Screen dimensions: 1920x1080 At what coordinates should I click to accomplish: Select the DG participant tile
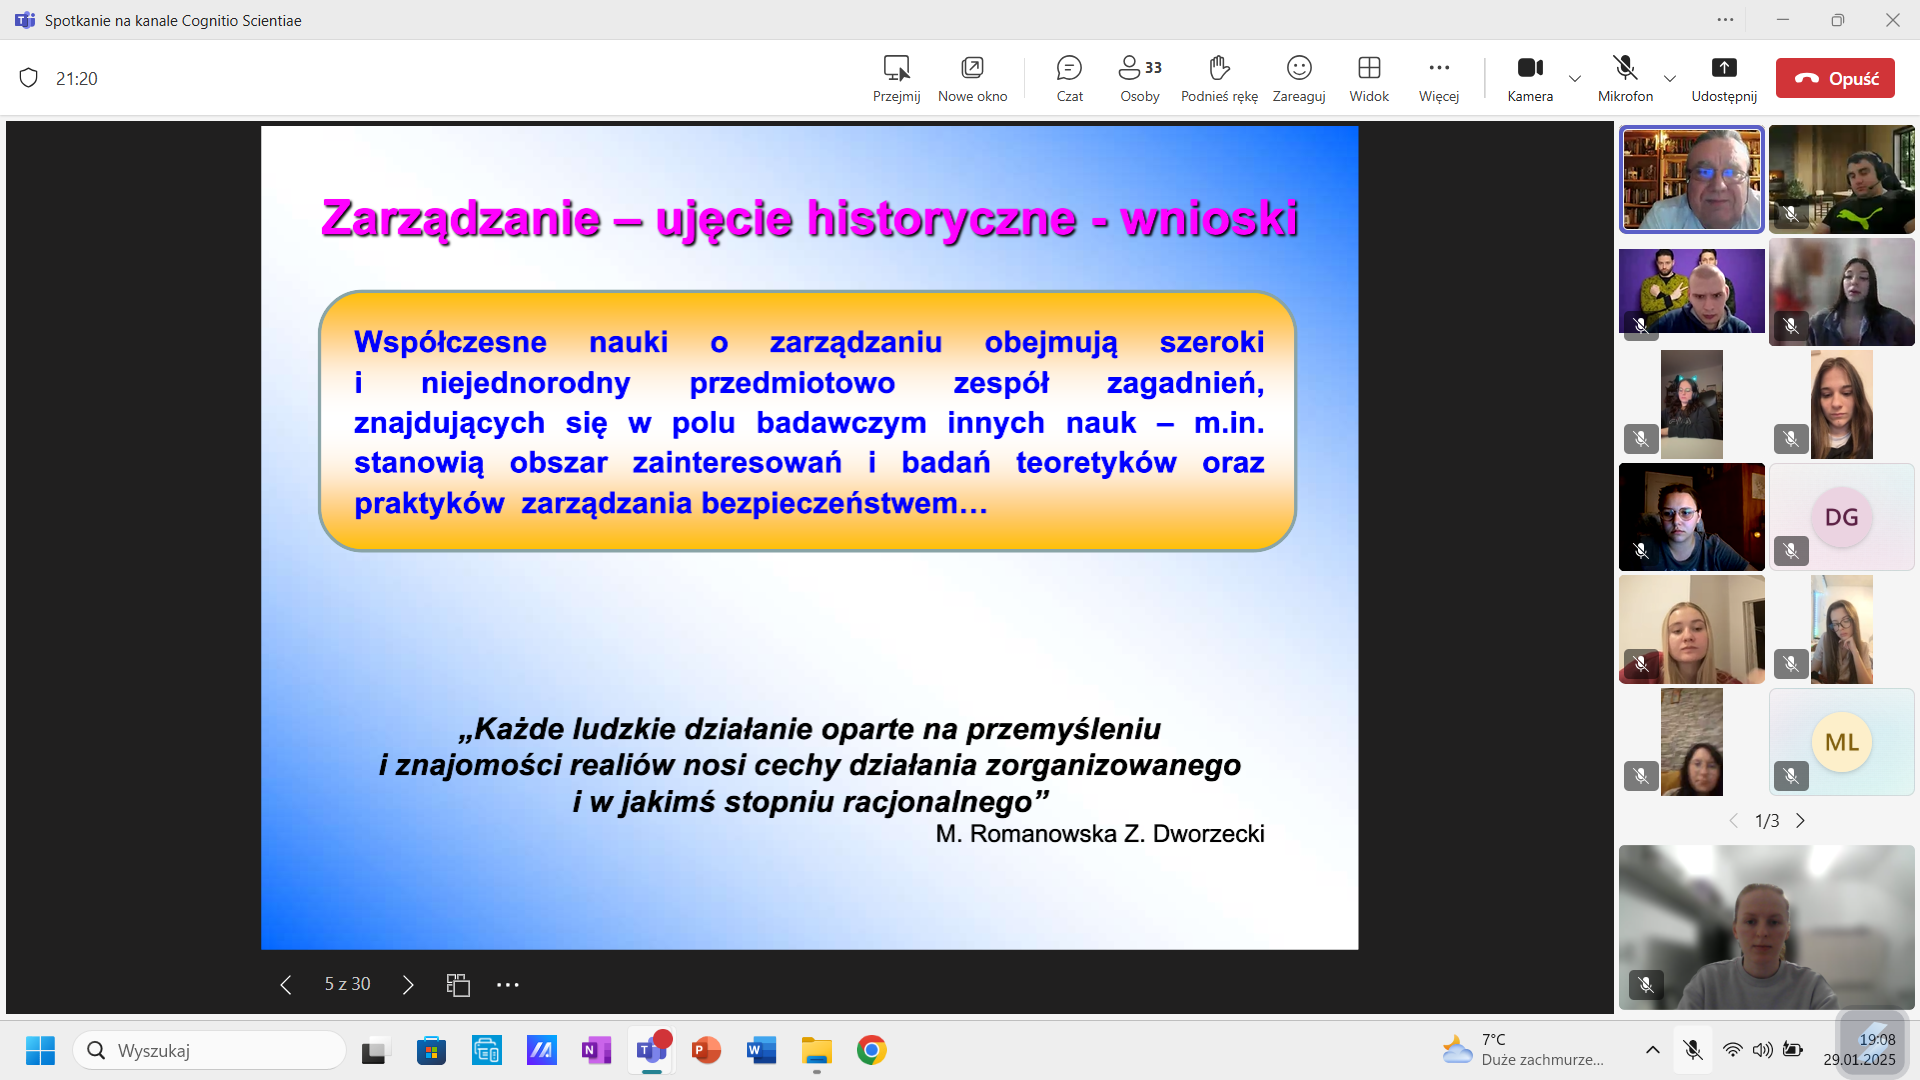1842,517
